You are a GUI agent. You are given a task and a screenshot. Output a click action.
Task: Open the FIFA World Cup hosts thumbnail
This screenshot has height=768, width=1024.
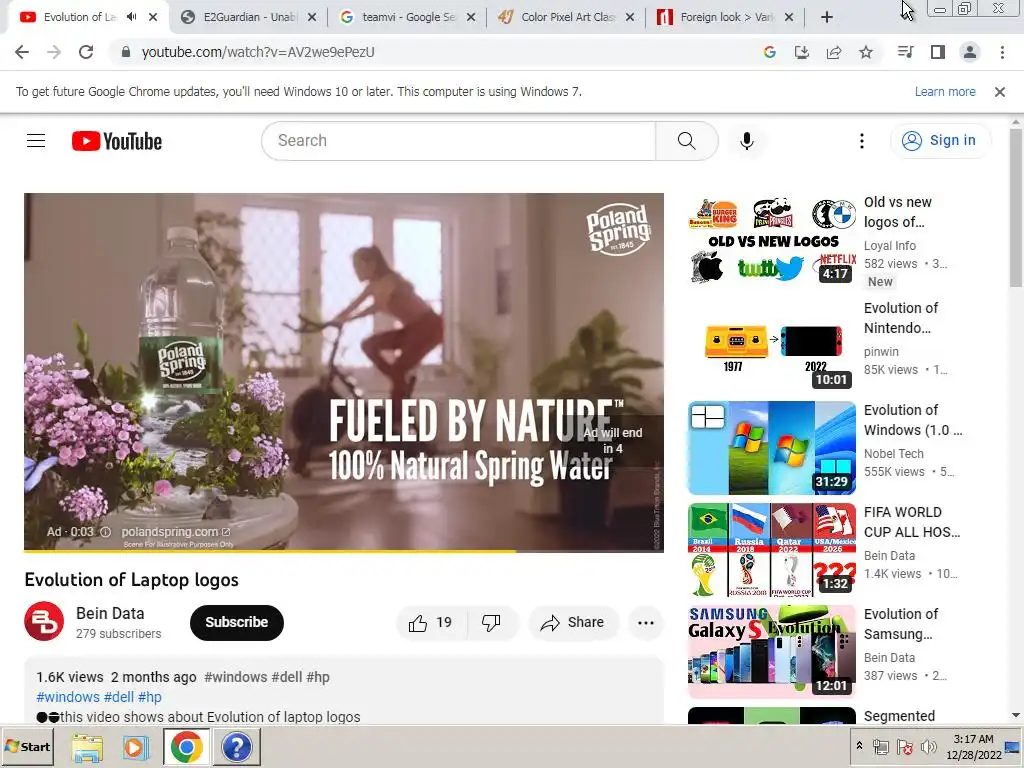772,550
